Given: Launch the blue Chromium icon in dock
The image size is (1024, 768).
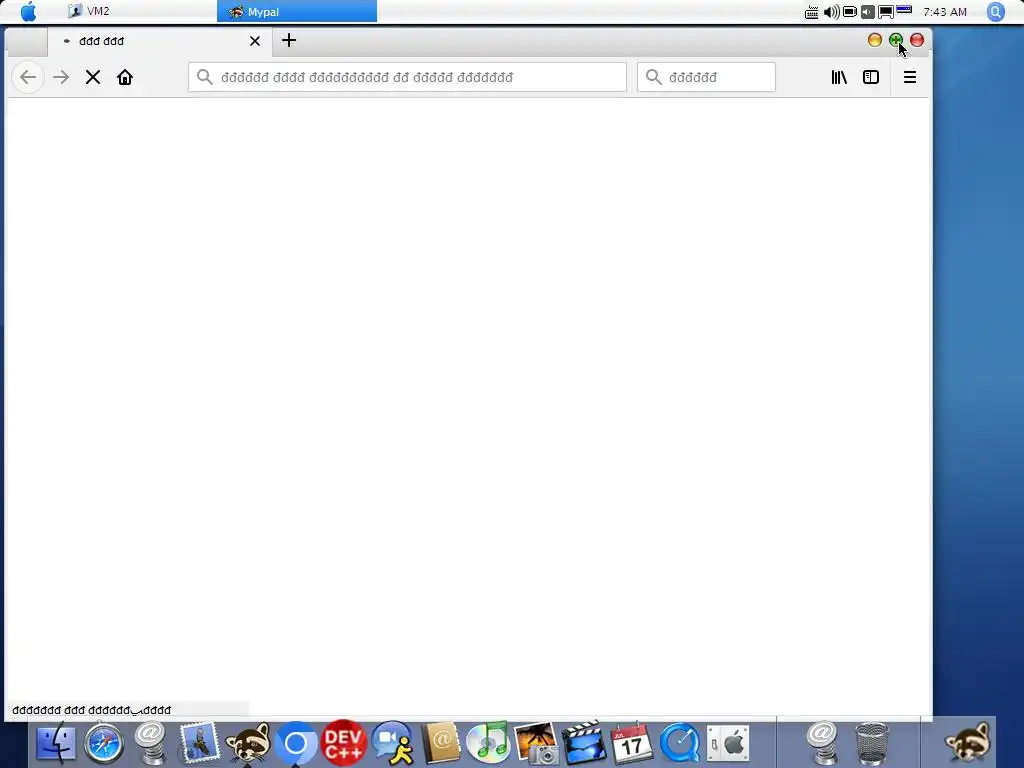Looking at the screenshot, I should tap(295, 743).
